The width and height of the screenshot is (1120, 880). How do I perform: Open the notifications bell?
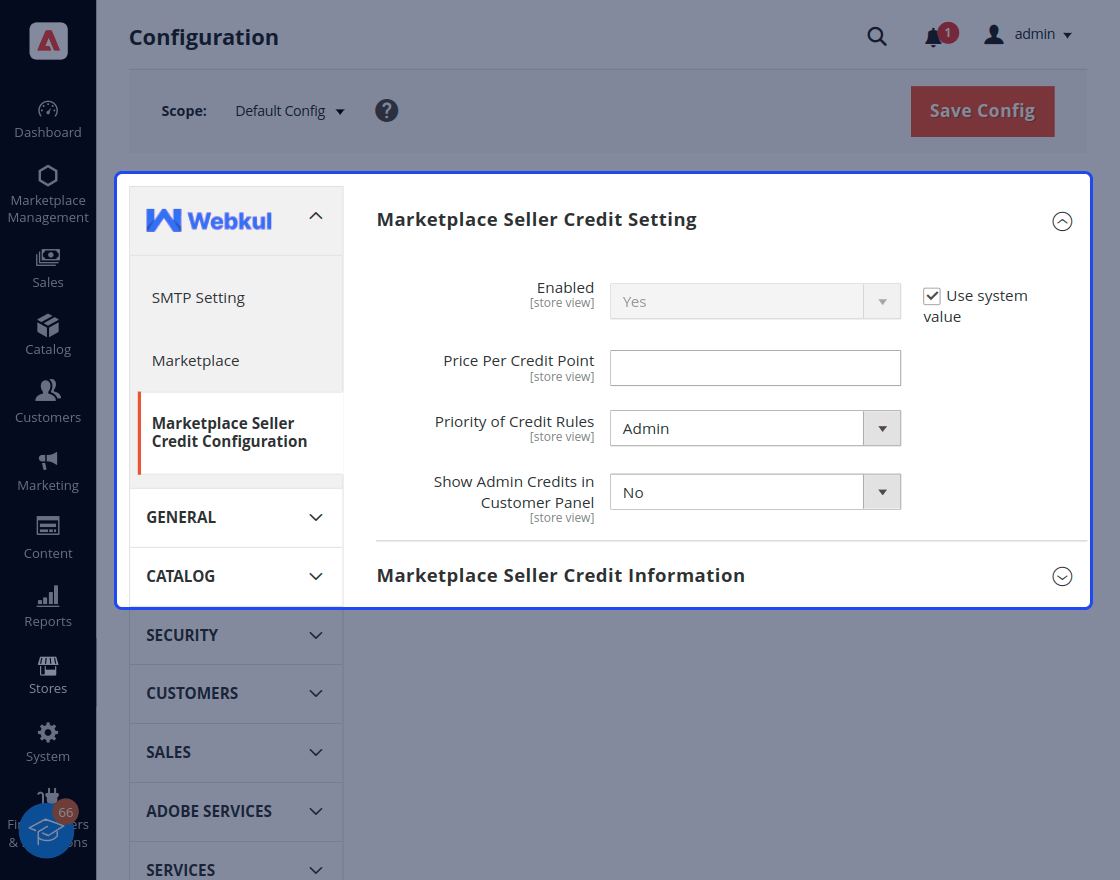pos(933,36)
